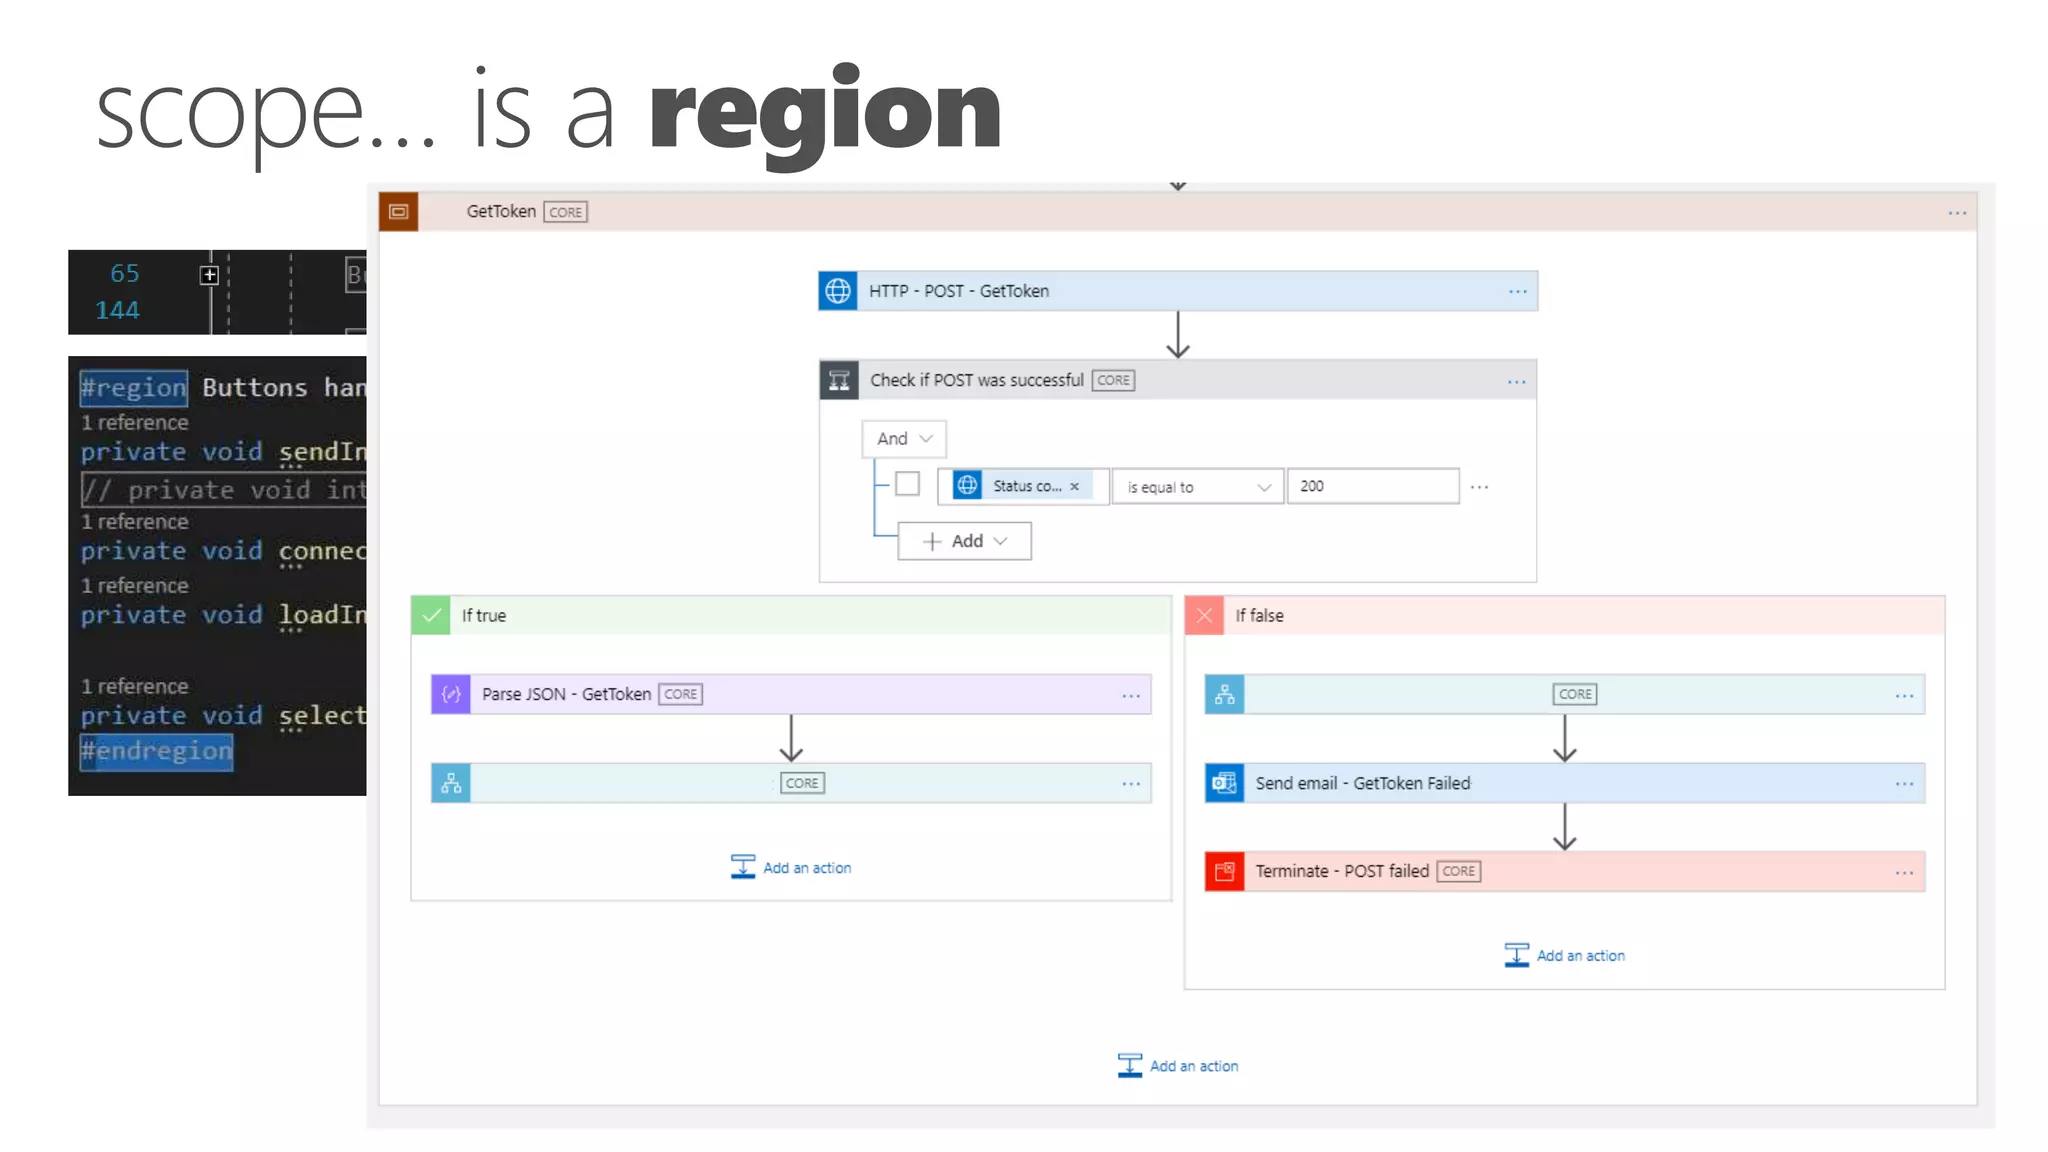Click the Parse JSON action icon

pyautogui.click(x=451, y=694)
